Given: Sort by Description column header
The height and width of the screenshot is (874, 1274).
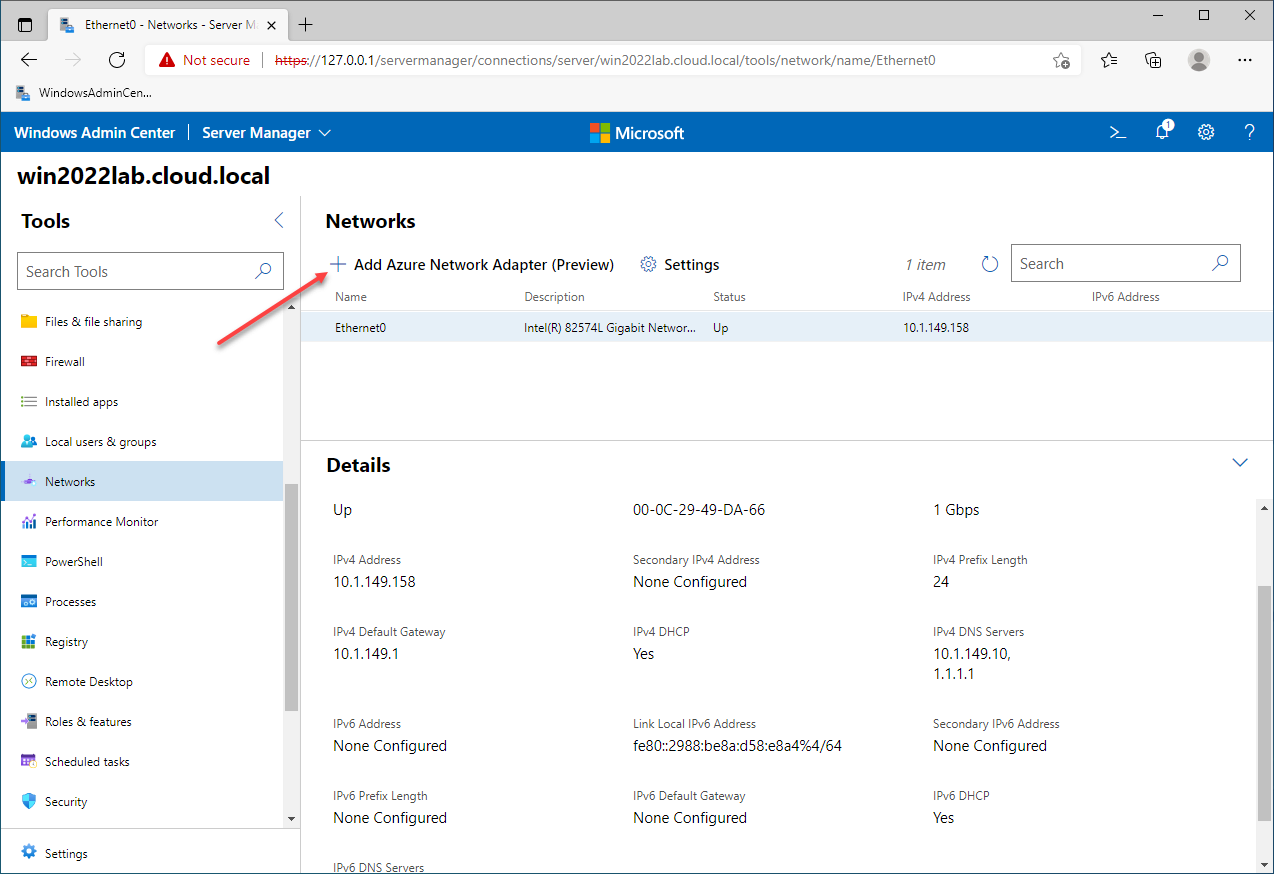Looking at the screenshot, I should 554,297.
